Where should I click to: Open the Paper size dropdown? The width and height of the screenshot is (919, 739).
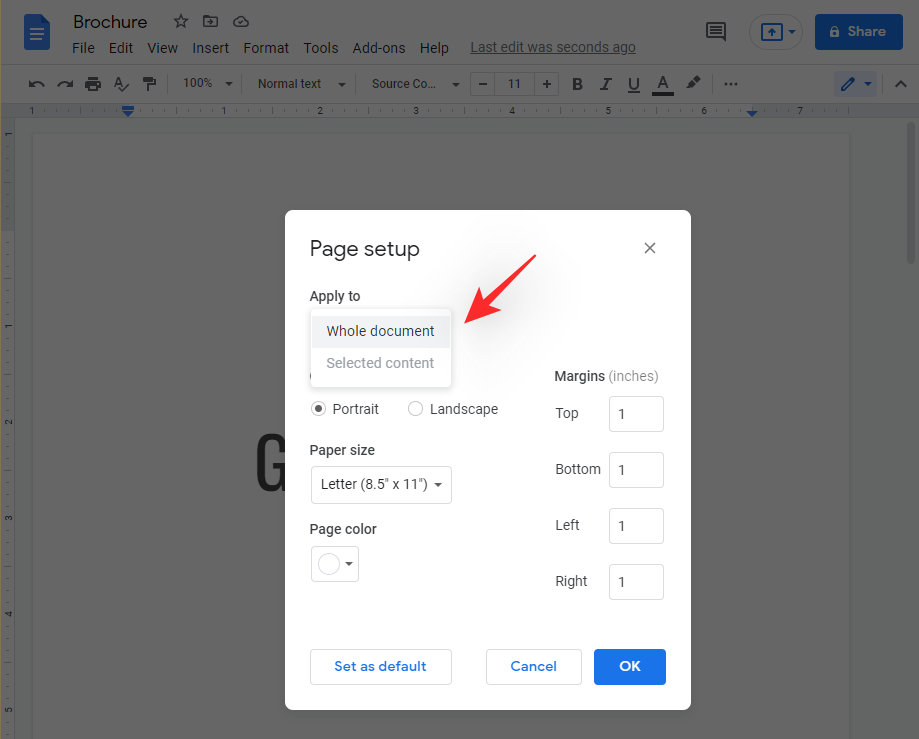click(x=381, y=484)
